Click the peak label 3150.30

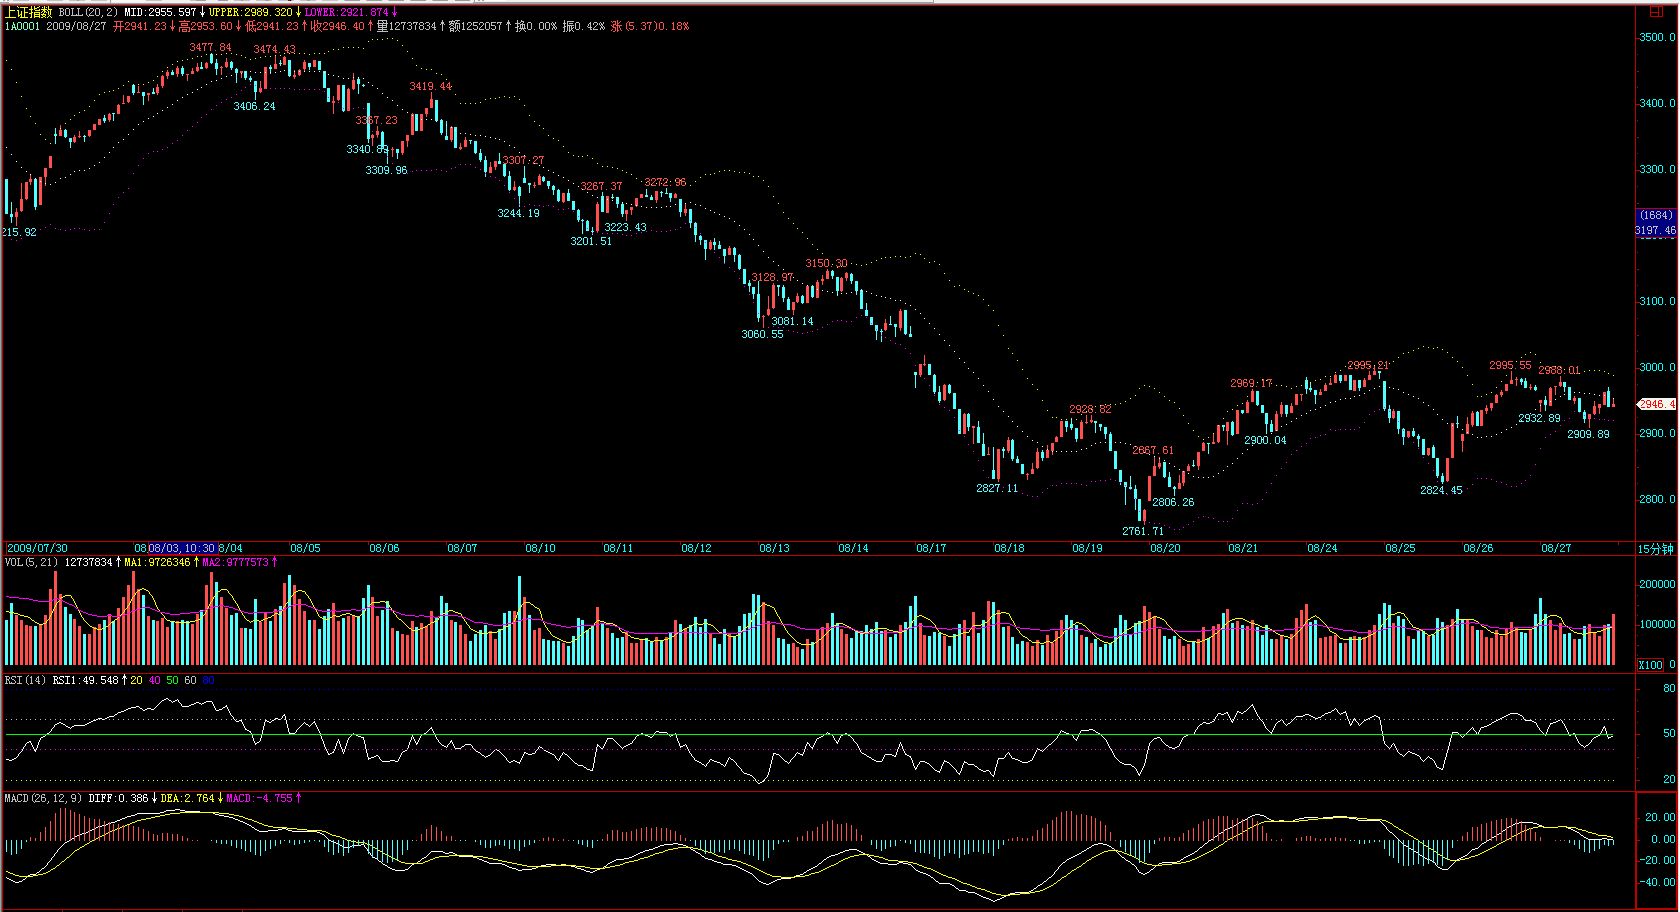click(x=826, y=263)
